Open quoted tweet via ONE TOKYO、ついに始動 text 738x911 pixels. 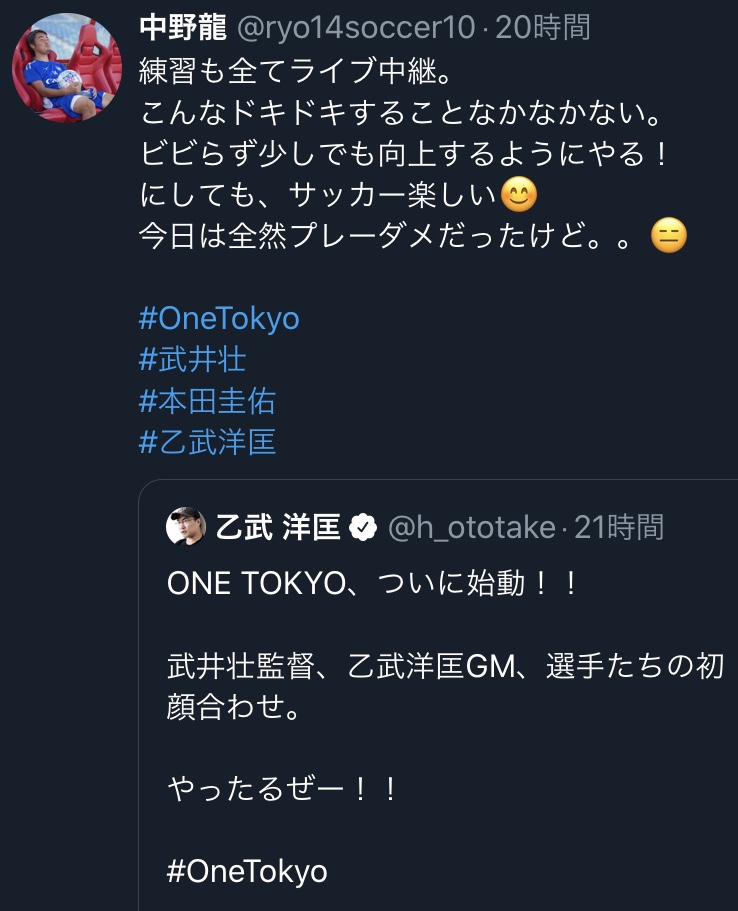point(372,584)
